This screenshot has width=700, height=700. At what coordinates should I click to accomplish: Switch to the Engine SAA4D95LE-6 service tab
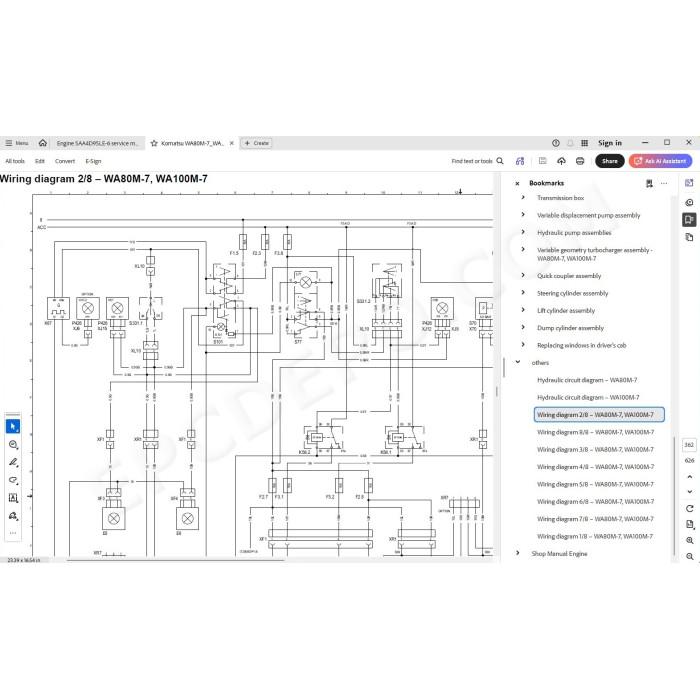click(98, 143)
